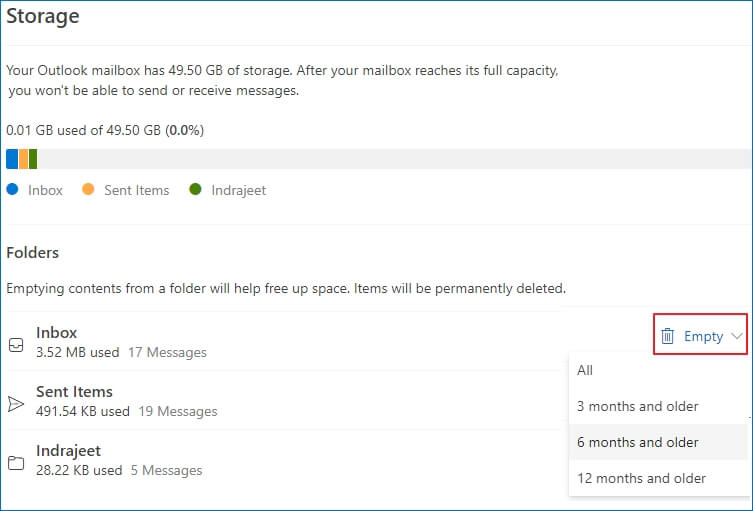Image resolution: width=753 pixels, height=511 pixels.
Task: Select 3 months and older option
Action: [659, 406]
